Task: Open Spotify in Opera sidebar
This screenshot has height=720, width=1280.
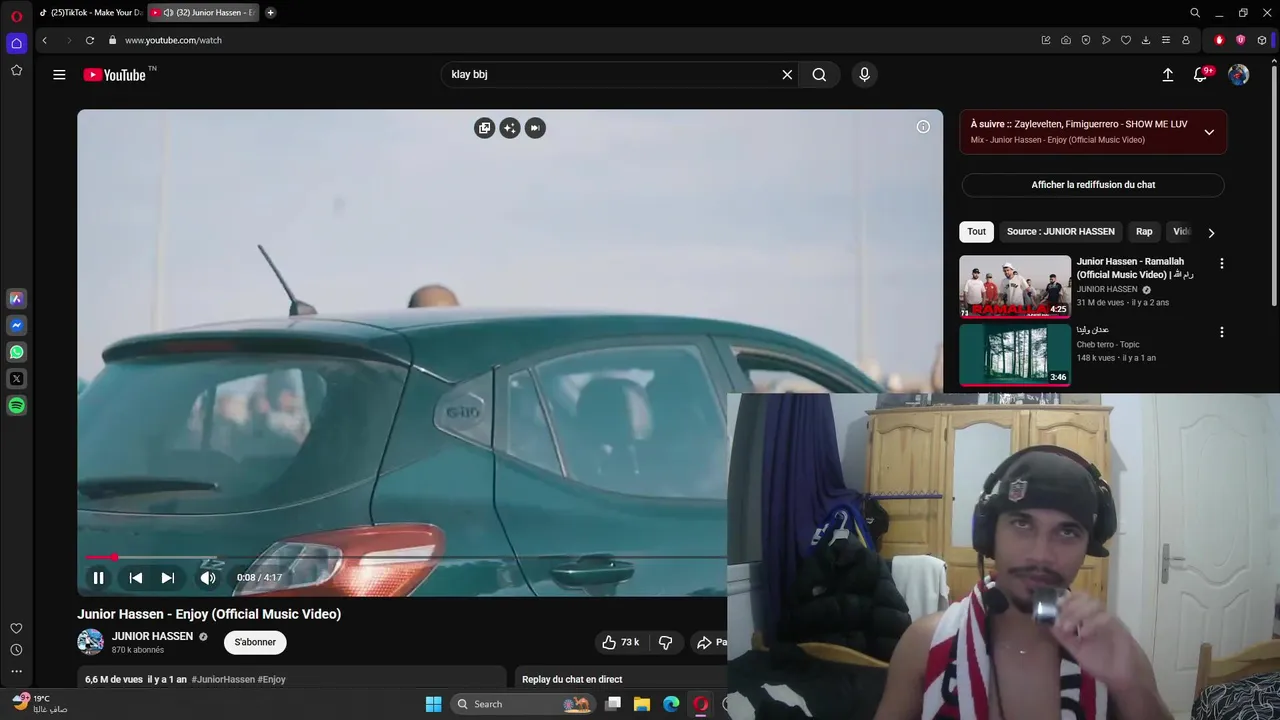Action: point(16,406)
